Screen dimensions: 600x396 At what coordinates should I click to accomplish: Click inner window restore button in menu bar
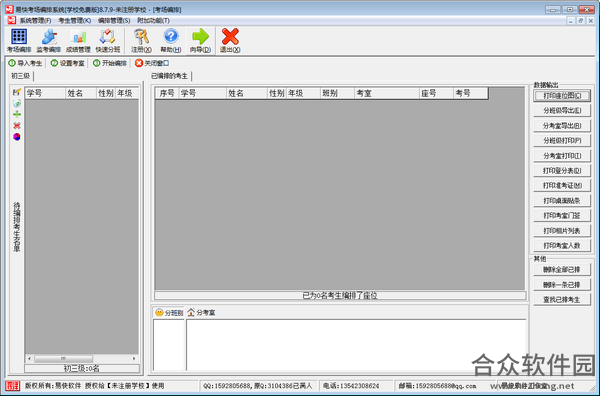coord(580,21)
